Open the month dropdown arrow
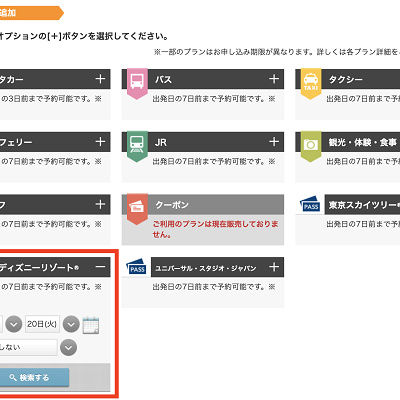 14,324
